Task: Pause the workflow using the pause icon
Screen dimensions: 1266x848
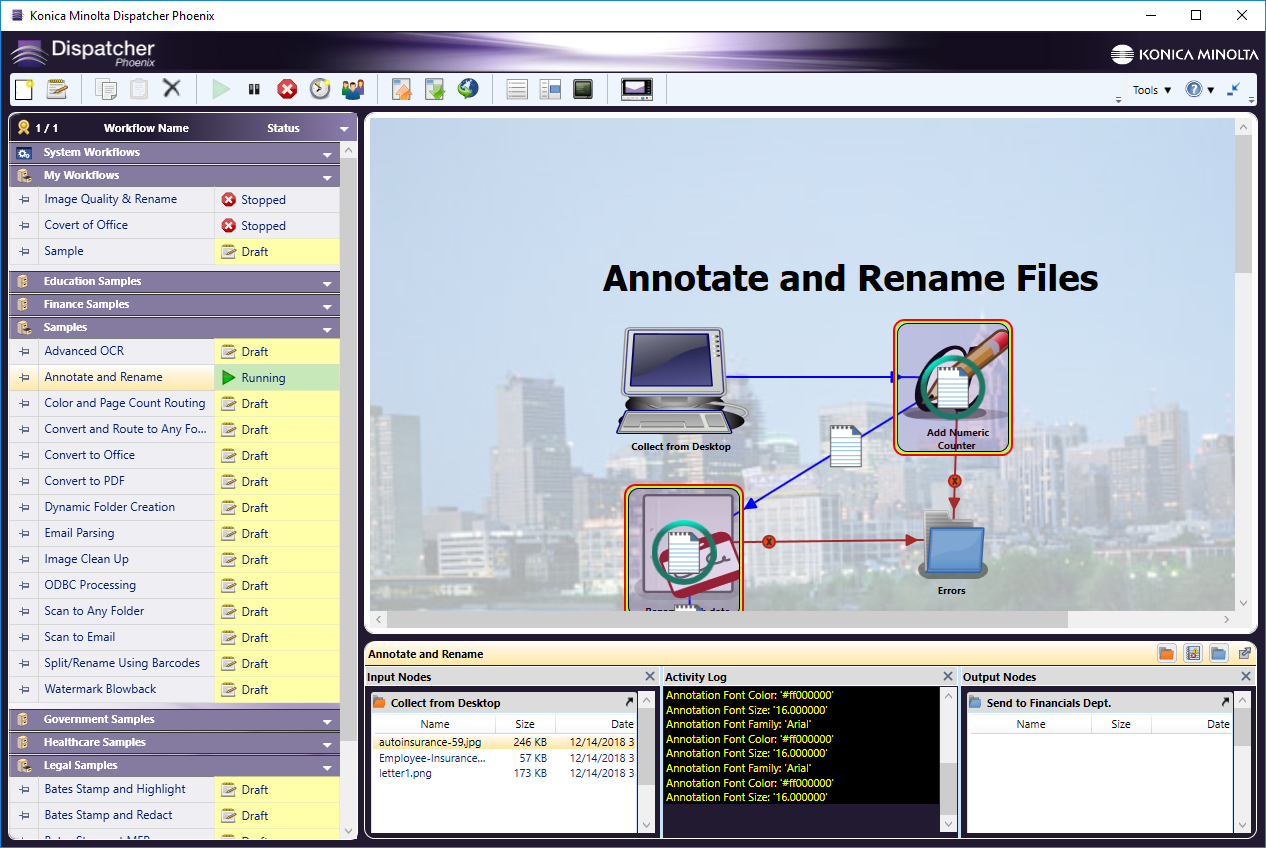Action: click(254, 89)
